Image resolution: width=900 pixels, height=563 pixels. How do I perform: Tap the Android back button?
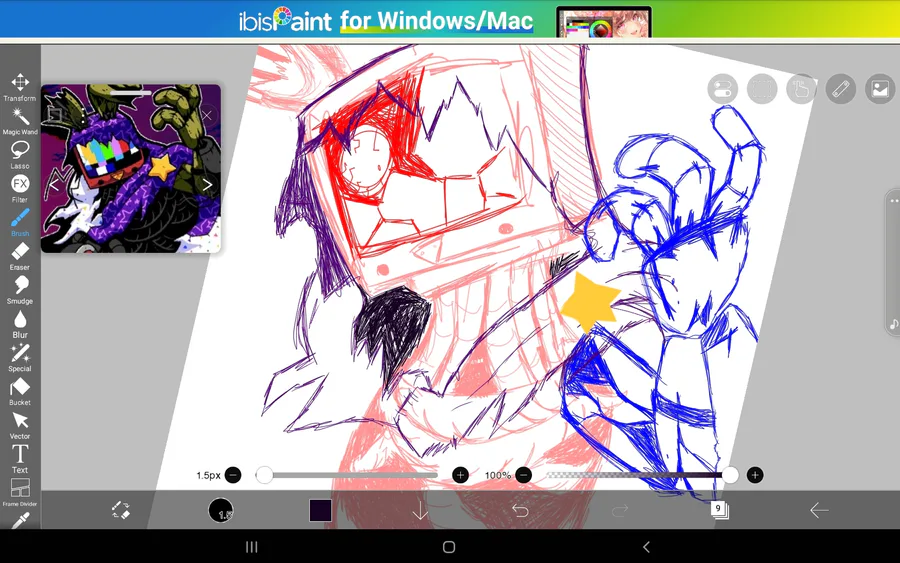click(x=646, y=547)
